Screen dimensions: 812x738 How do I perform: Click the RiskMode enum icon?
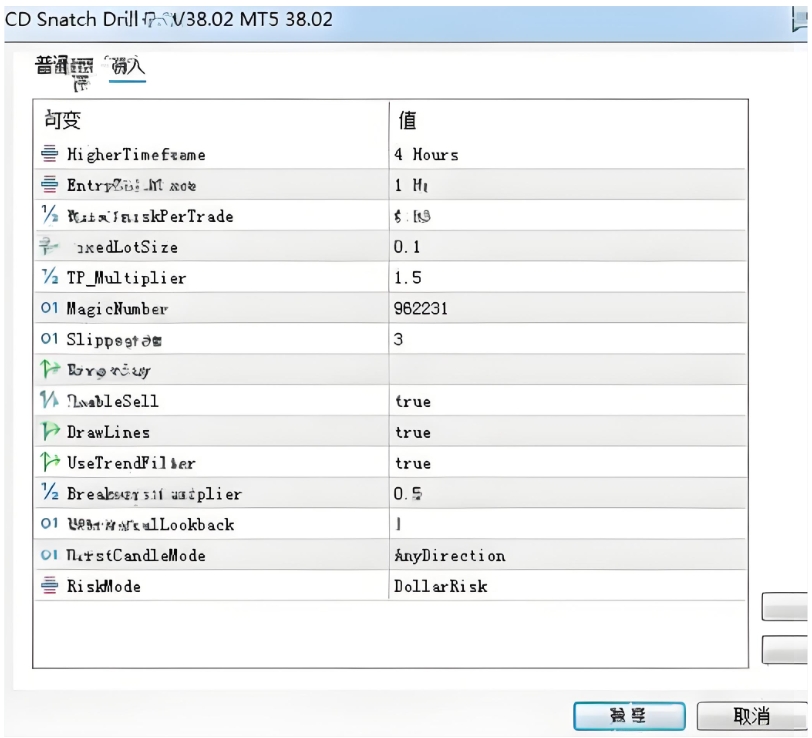(50, 587)
